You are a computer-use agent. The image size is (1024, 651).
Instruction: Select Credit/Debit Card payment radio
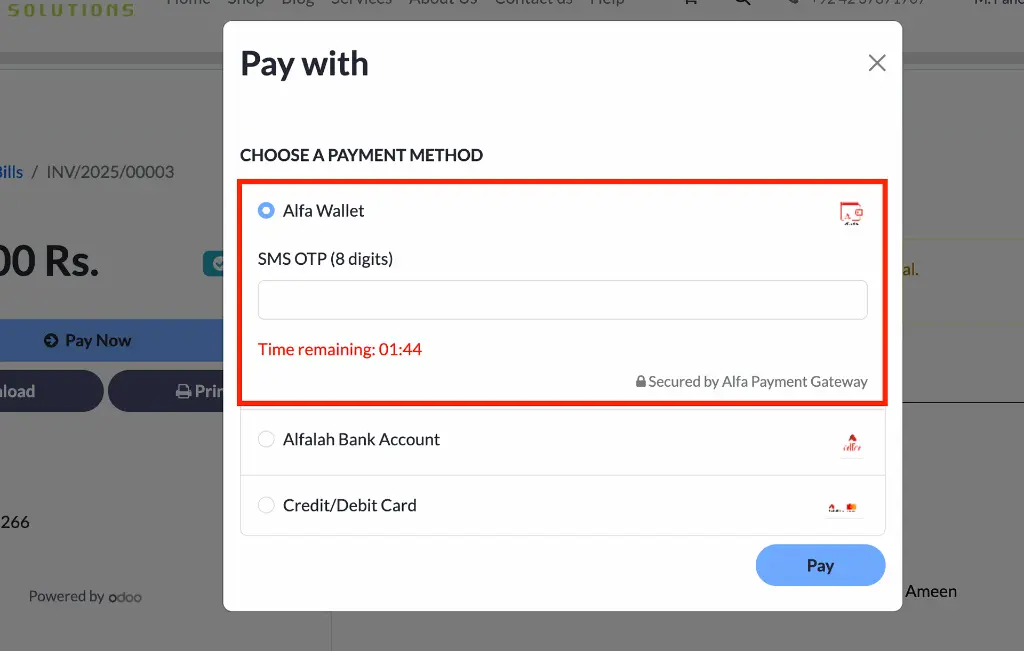[x=266, y=505]
